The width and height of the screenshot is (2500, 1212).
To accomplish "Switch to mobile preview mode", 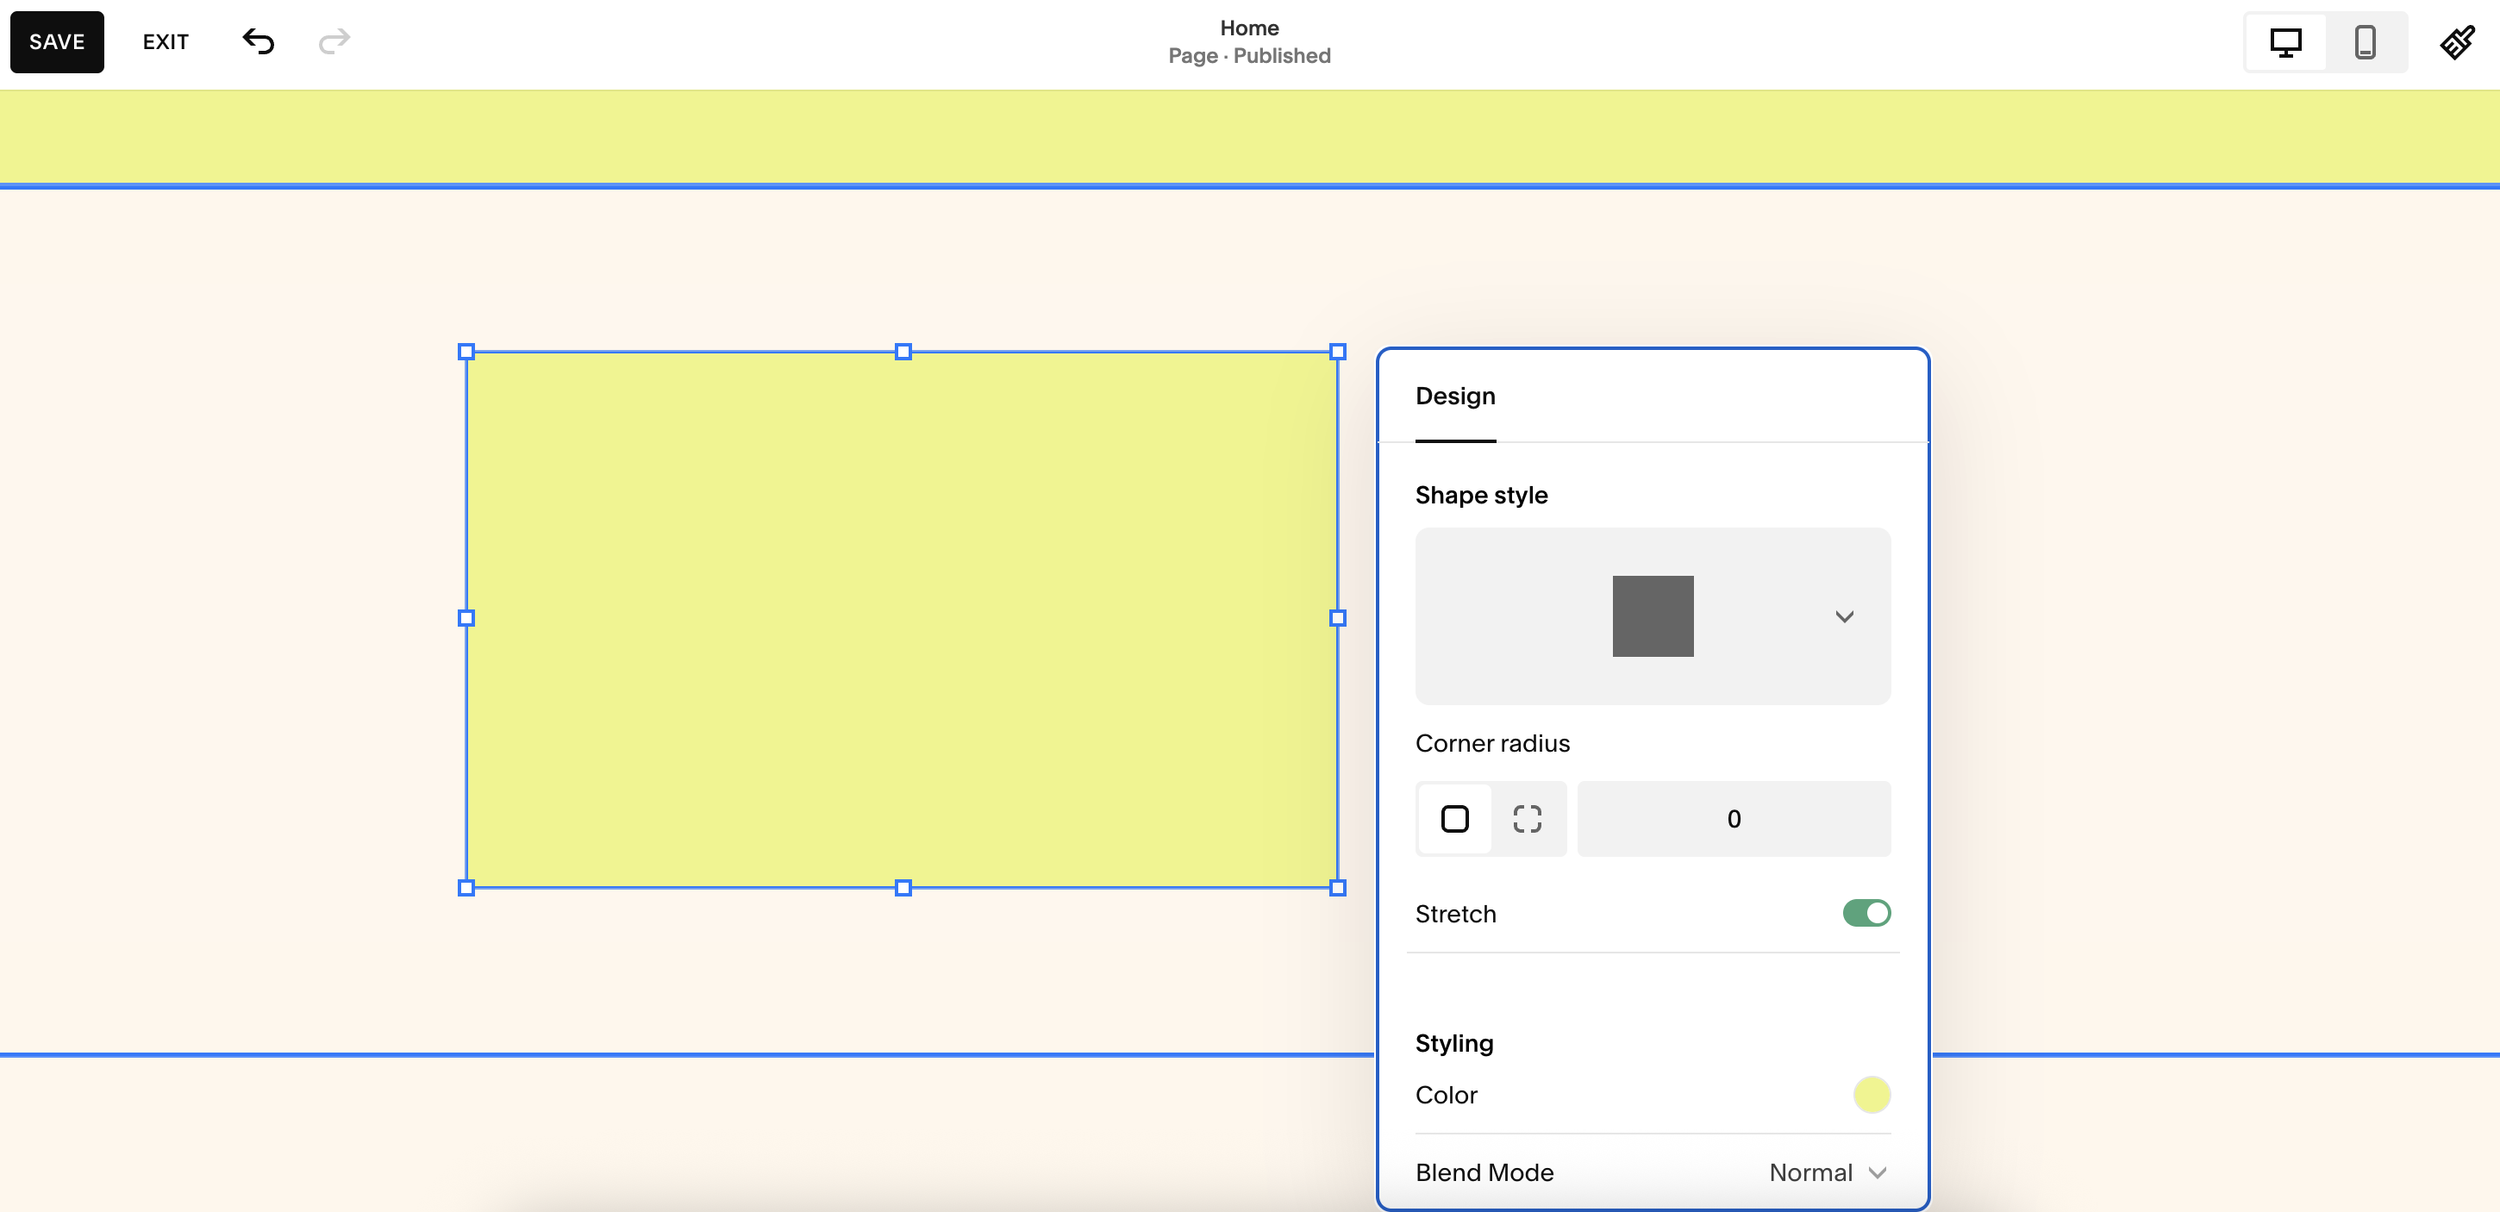I will point(2363,41).
